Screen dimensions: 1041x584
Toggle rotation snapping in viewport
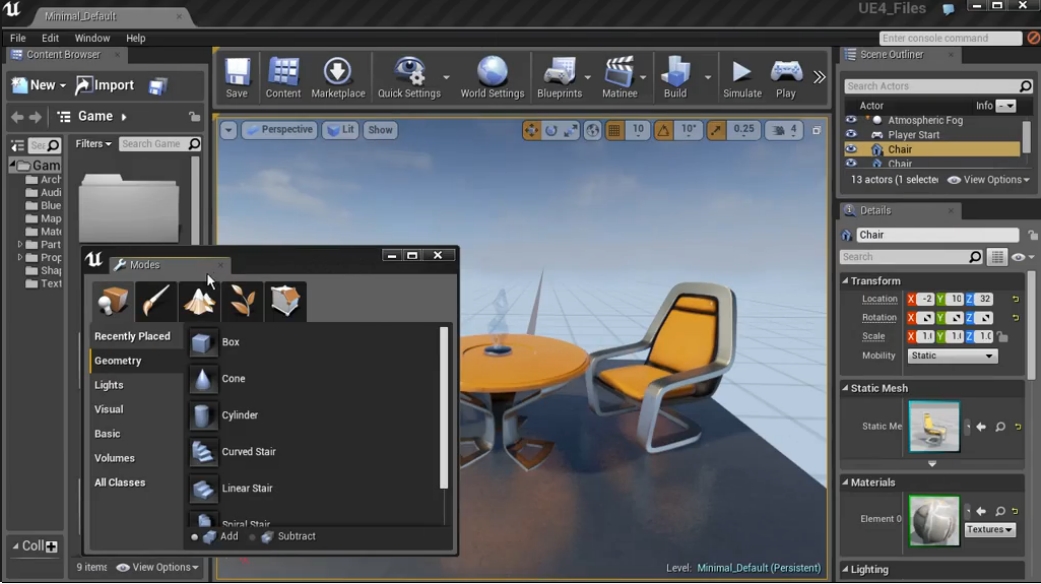(x=663, y=131)
